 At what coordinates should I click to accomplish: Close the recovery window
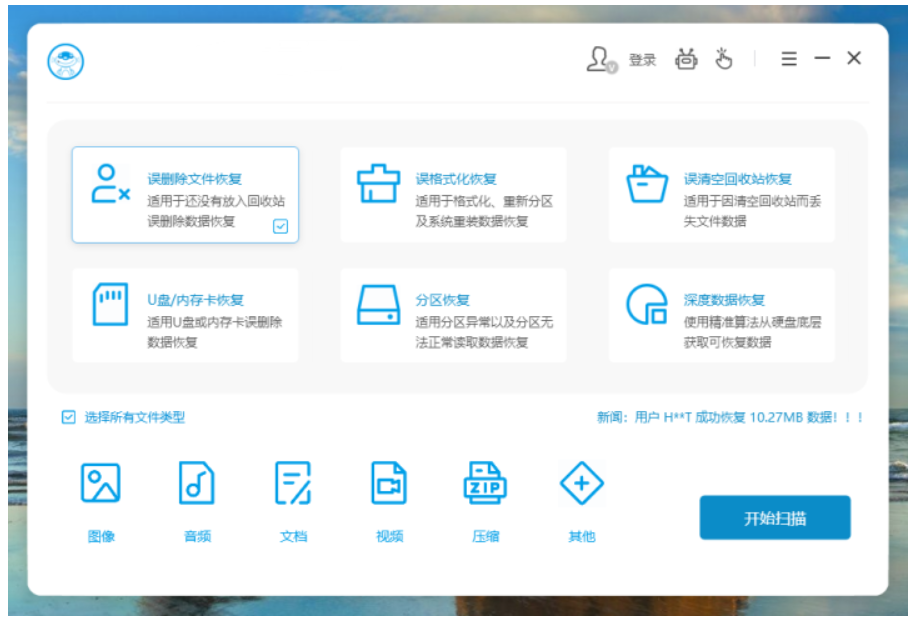(x=854, y=58)
